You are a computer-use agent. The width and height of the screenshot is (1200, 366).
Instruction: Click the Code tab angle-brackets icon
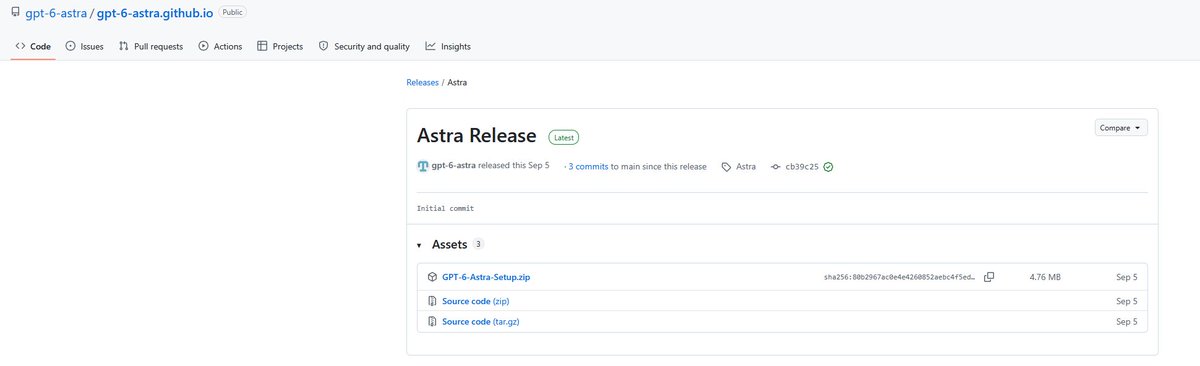click(20, 46)
